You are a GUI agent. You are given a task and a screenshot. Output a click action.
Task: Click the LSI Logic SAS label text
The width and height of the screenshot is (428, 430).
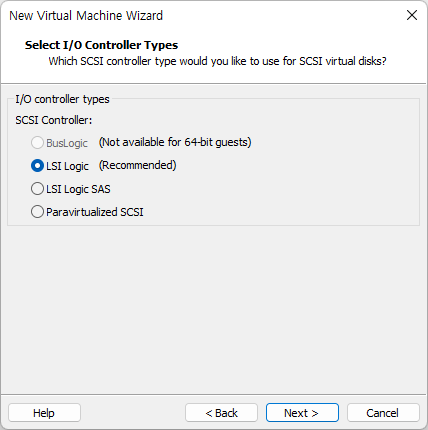pos(78,189)
